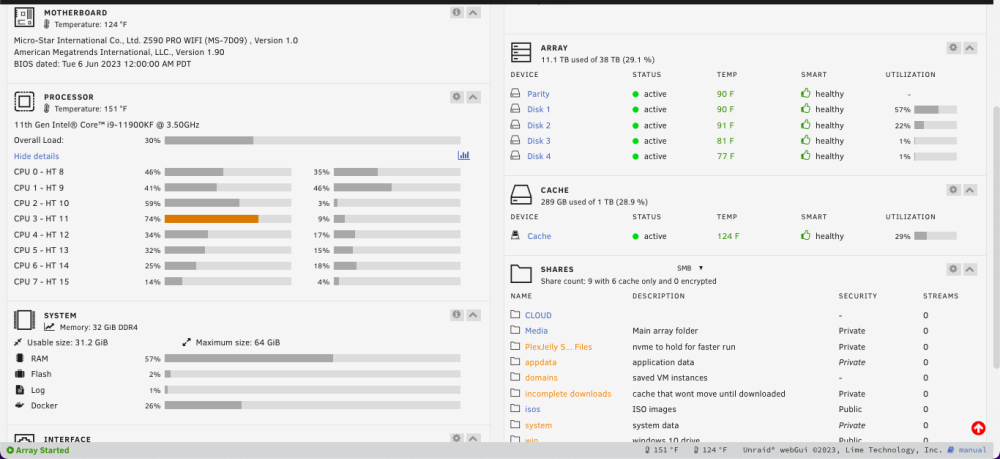Collapse the Array panel

[x=969, y=48]
